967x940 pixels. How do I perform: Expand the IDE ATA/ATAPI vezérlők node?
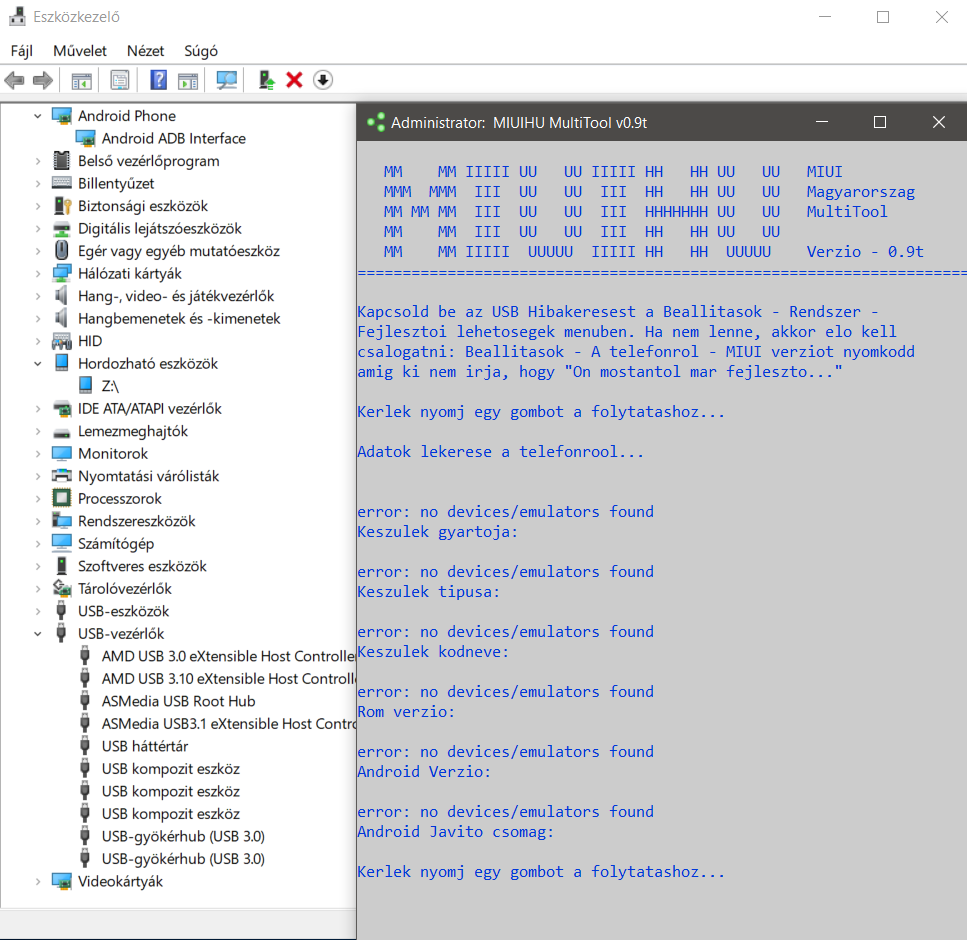pyautogui.click(x=38, y=408)
